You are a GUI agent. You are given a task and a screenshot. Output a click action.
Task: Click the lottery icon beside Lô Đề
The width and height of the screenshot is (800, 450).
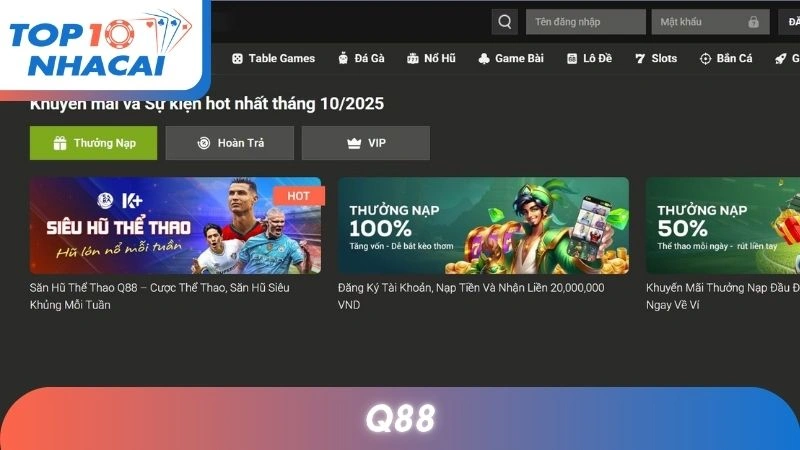pos(572,59)
